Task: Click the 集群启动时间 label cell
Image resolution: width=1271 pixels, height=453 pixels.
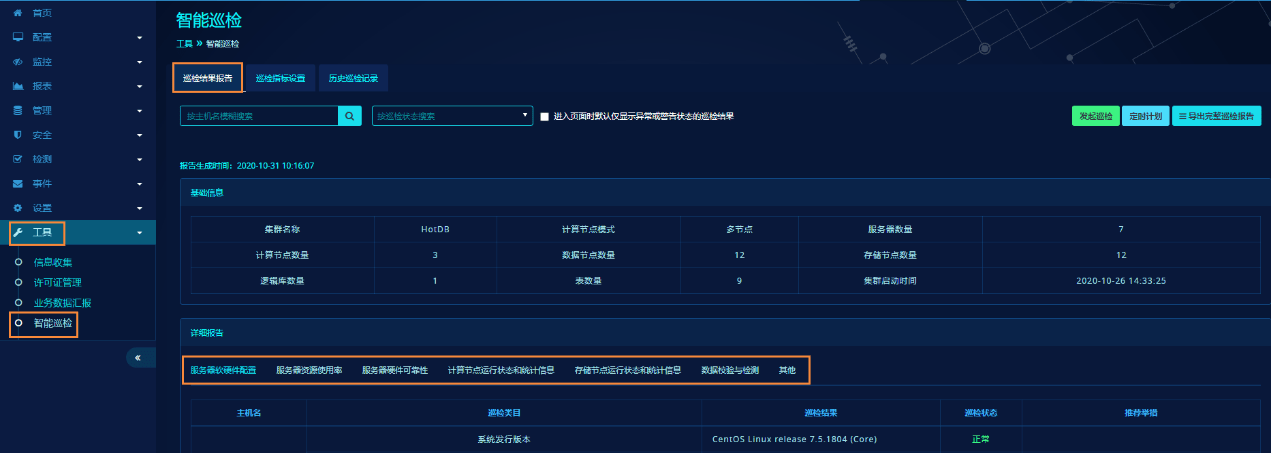Action: (890, 280)
